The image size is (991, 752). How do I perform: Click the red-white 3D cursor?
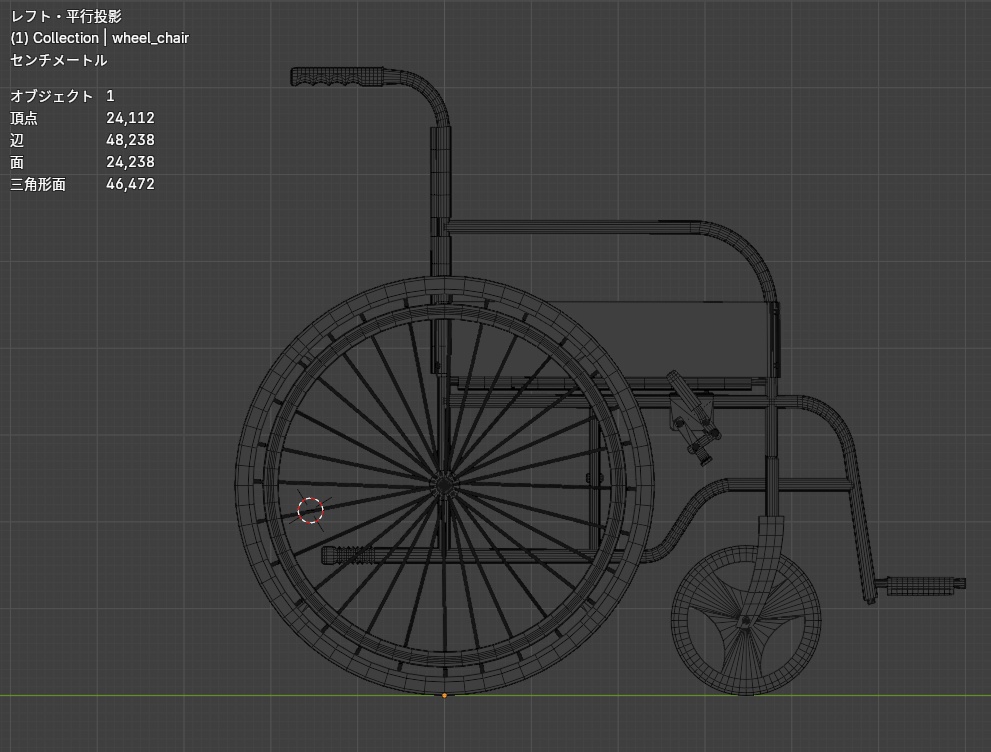[x=310, y=510]
